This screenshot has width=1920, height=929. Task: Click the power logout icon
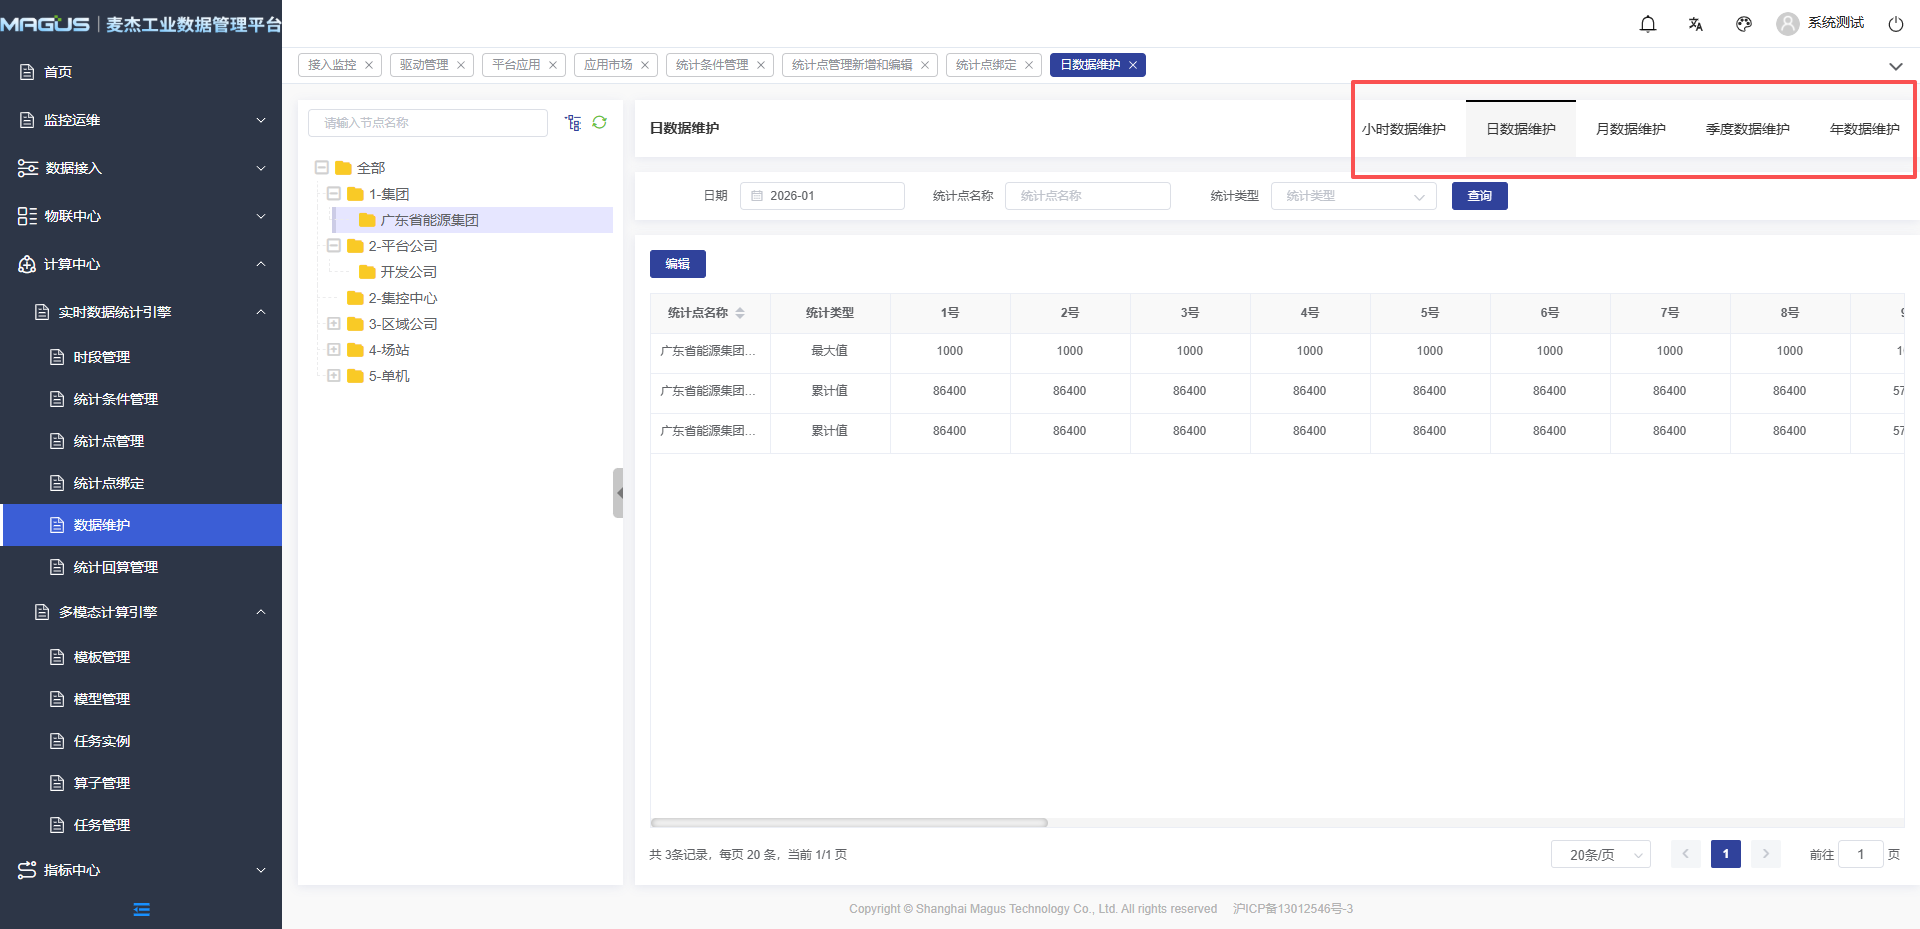[x=1896, y=24]
